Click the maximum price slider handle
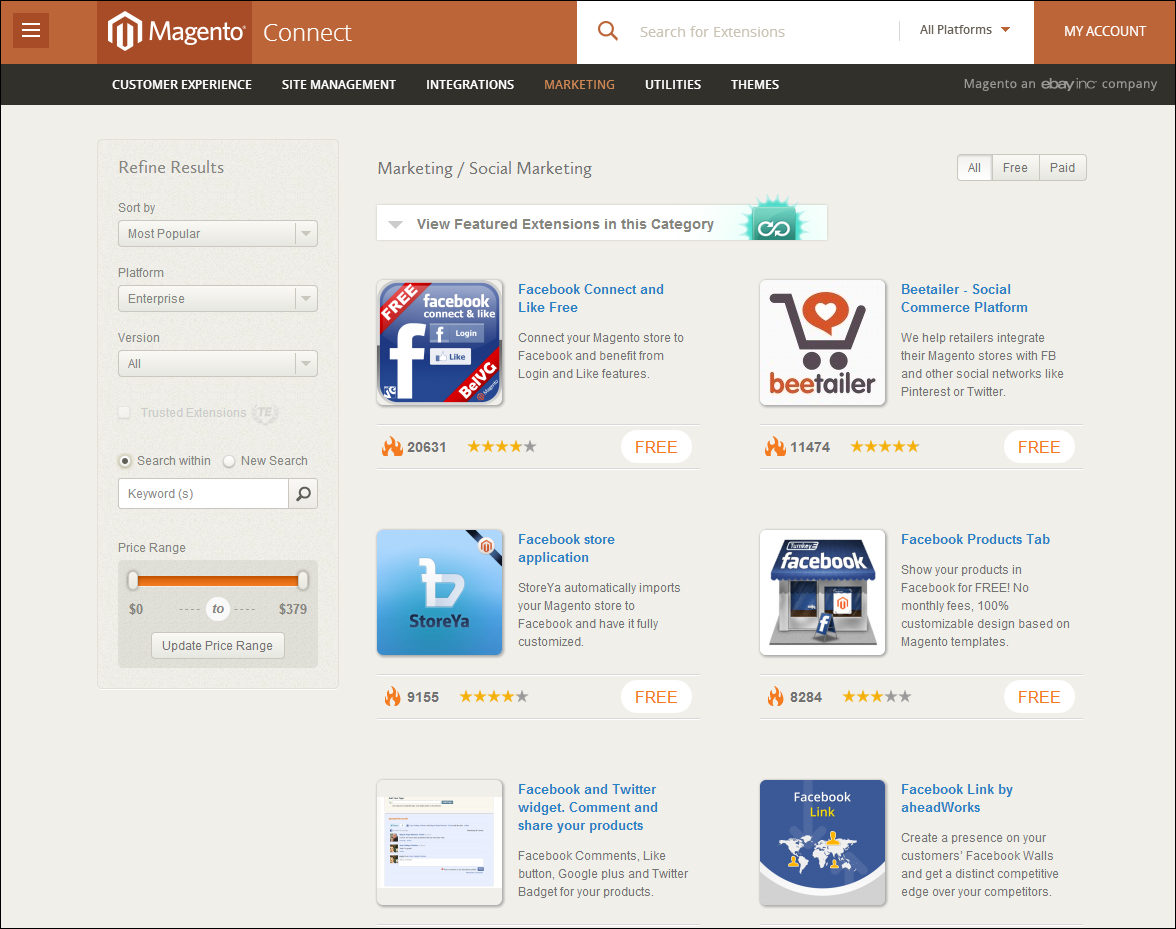 303,580
